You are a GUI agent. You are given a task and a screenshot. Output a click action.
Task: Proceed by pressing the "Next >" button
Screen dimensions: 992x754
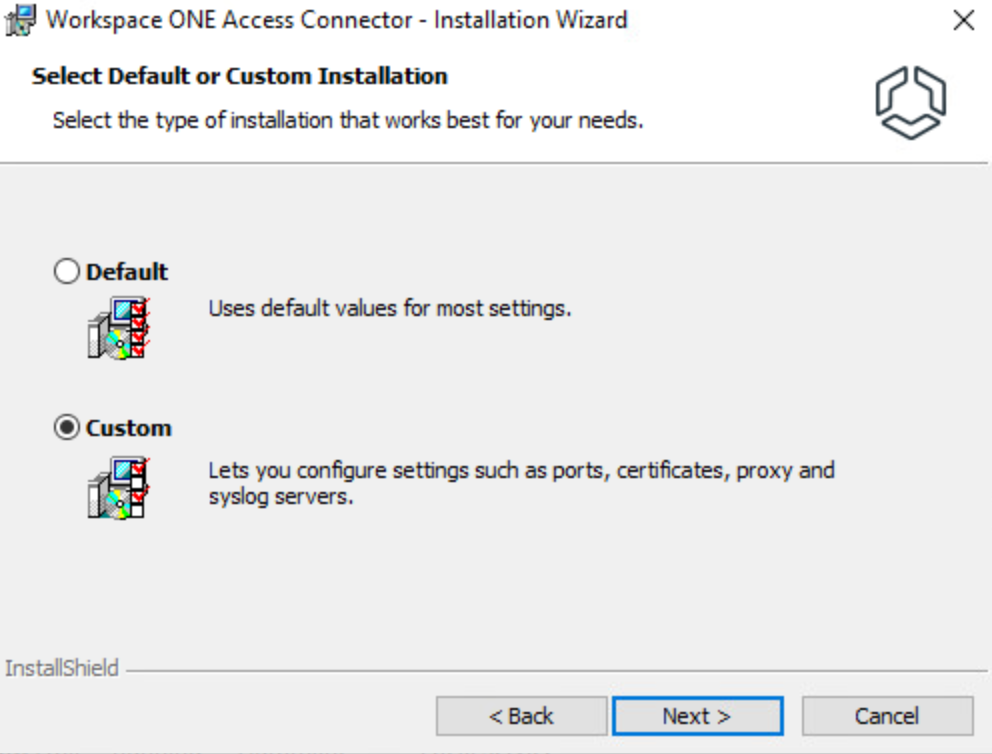coord(697,716)
